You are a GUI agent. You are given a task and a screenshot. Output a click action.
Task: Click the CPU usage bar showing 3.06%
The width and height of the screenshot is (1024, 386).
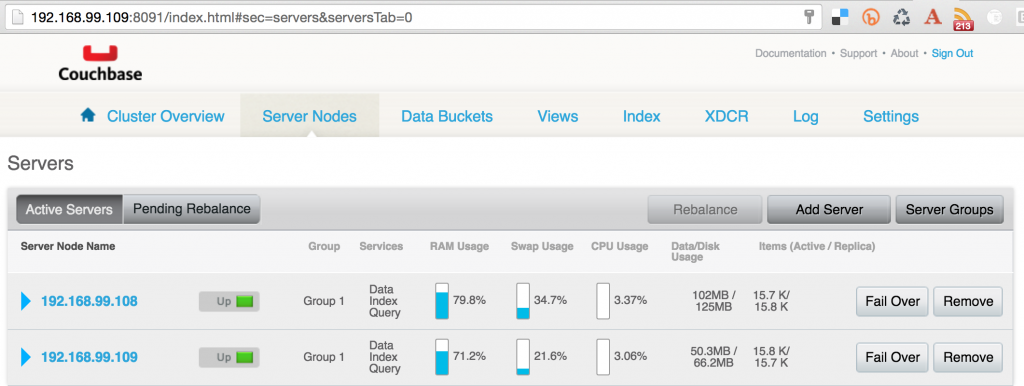(x=603, y=357)
